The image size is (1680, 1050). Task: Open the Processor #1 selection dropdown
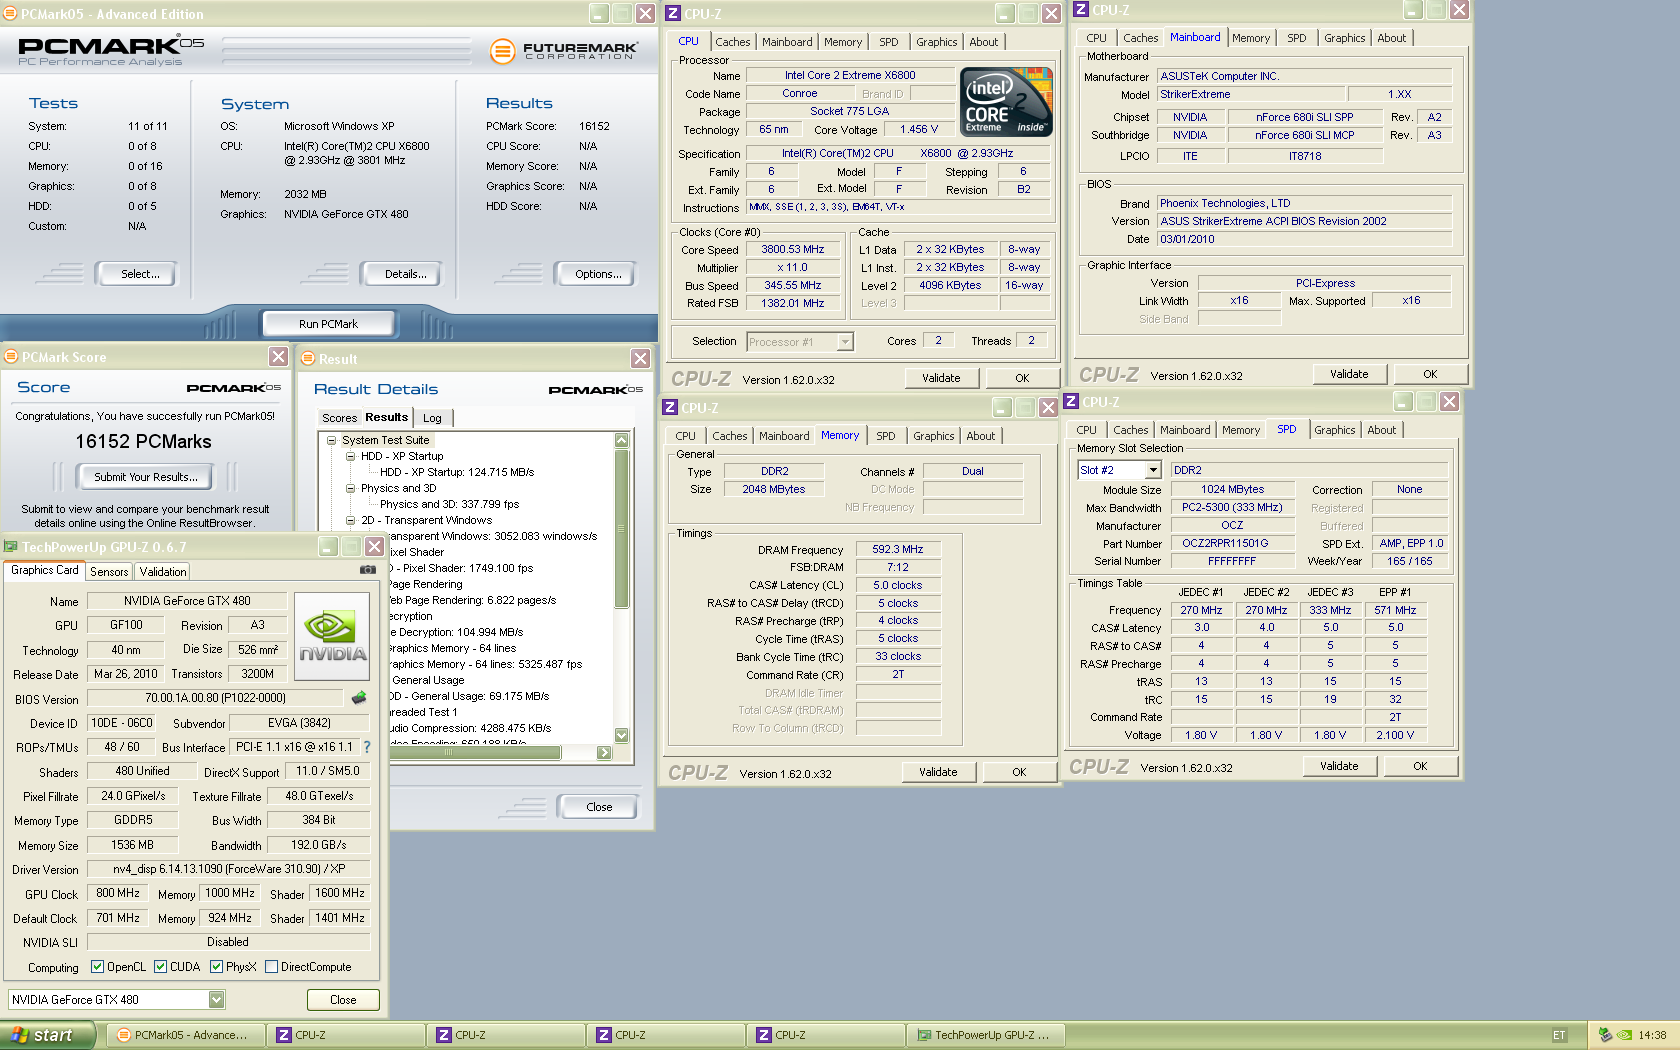click(x=845, y=342)
